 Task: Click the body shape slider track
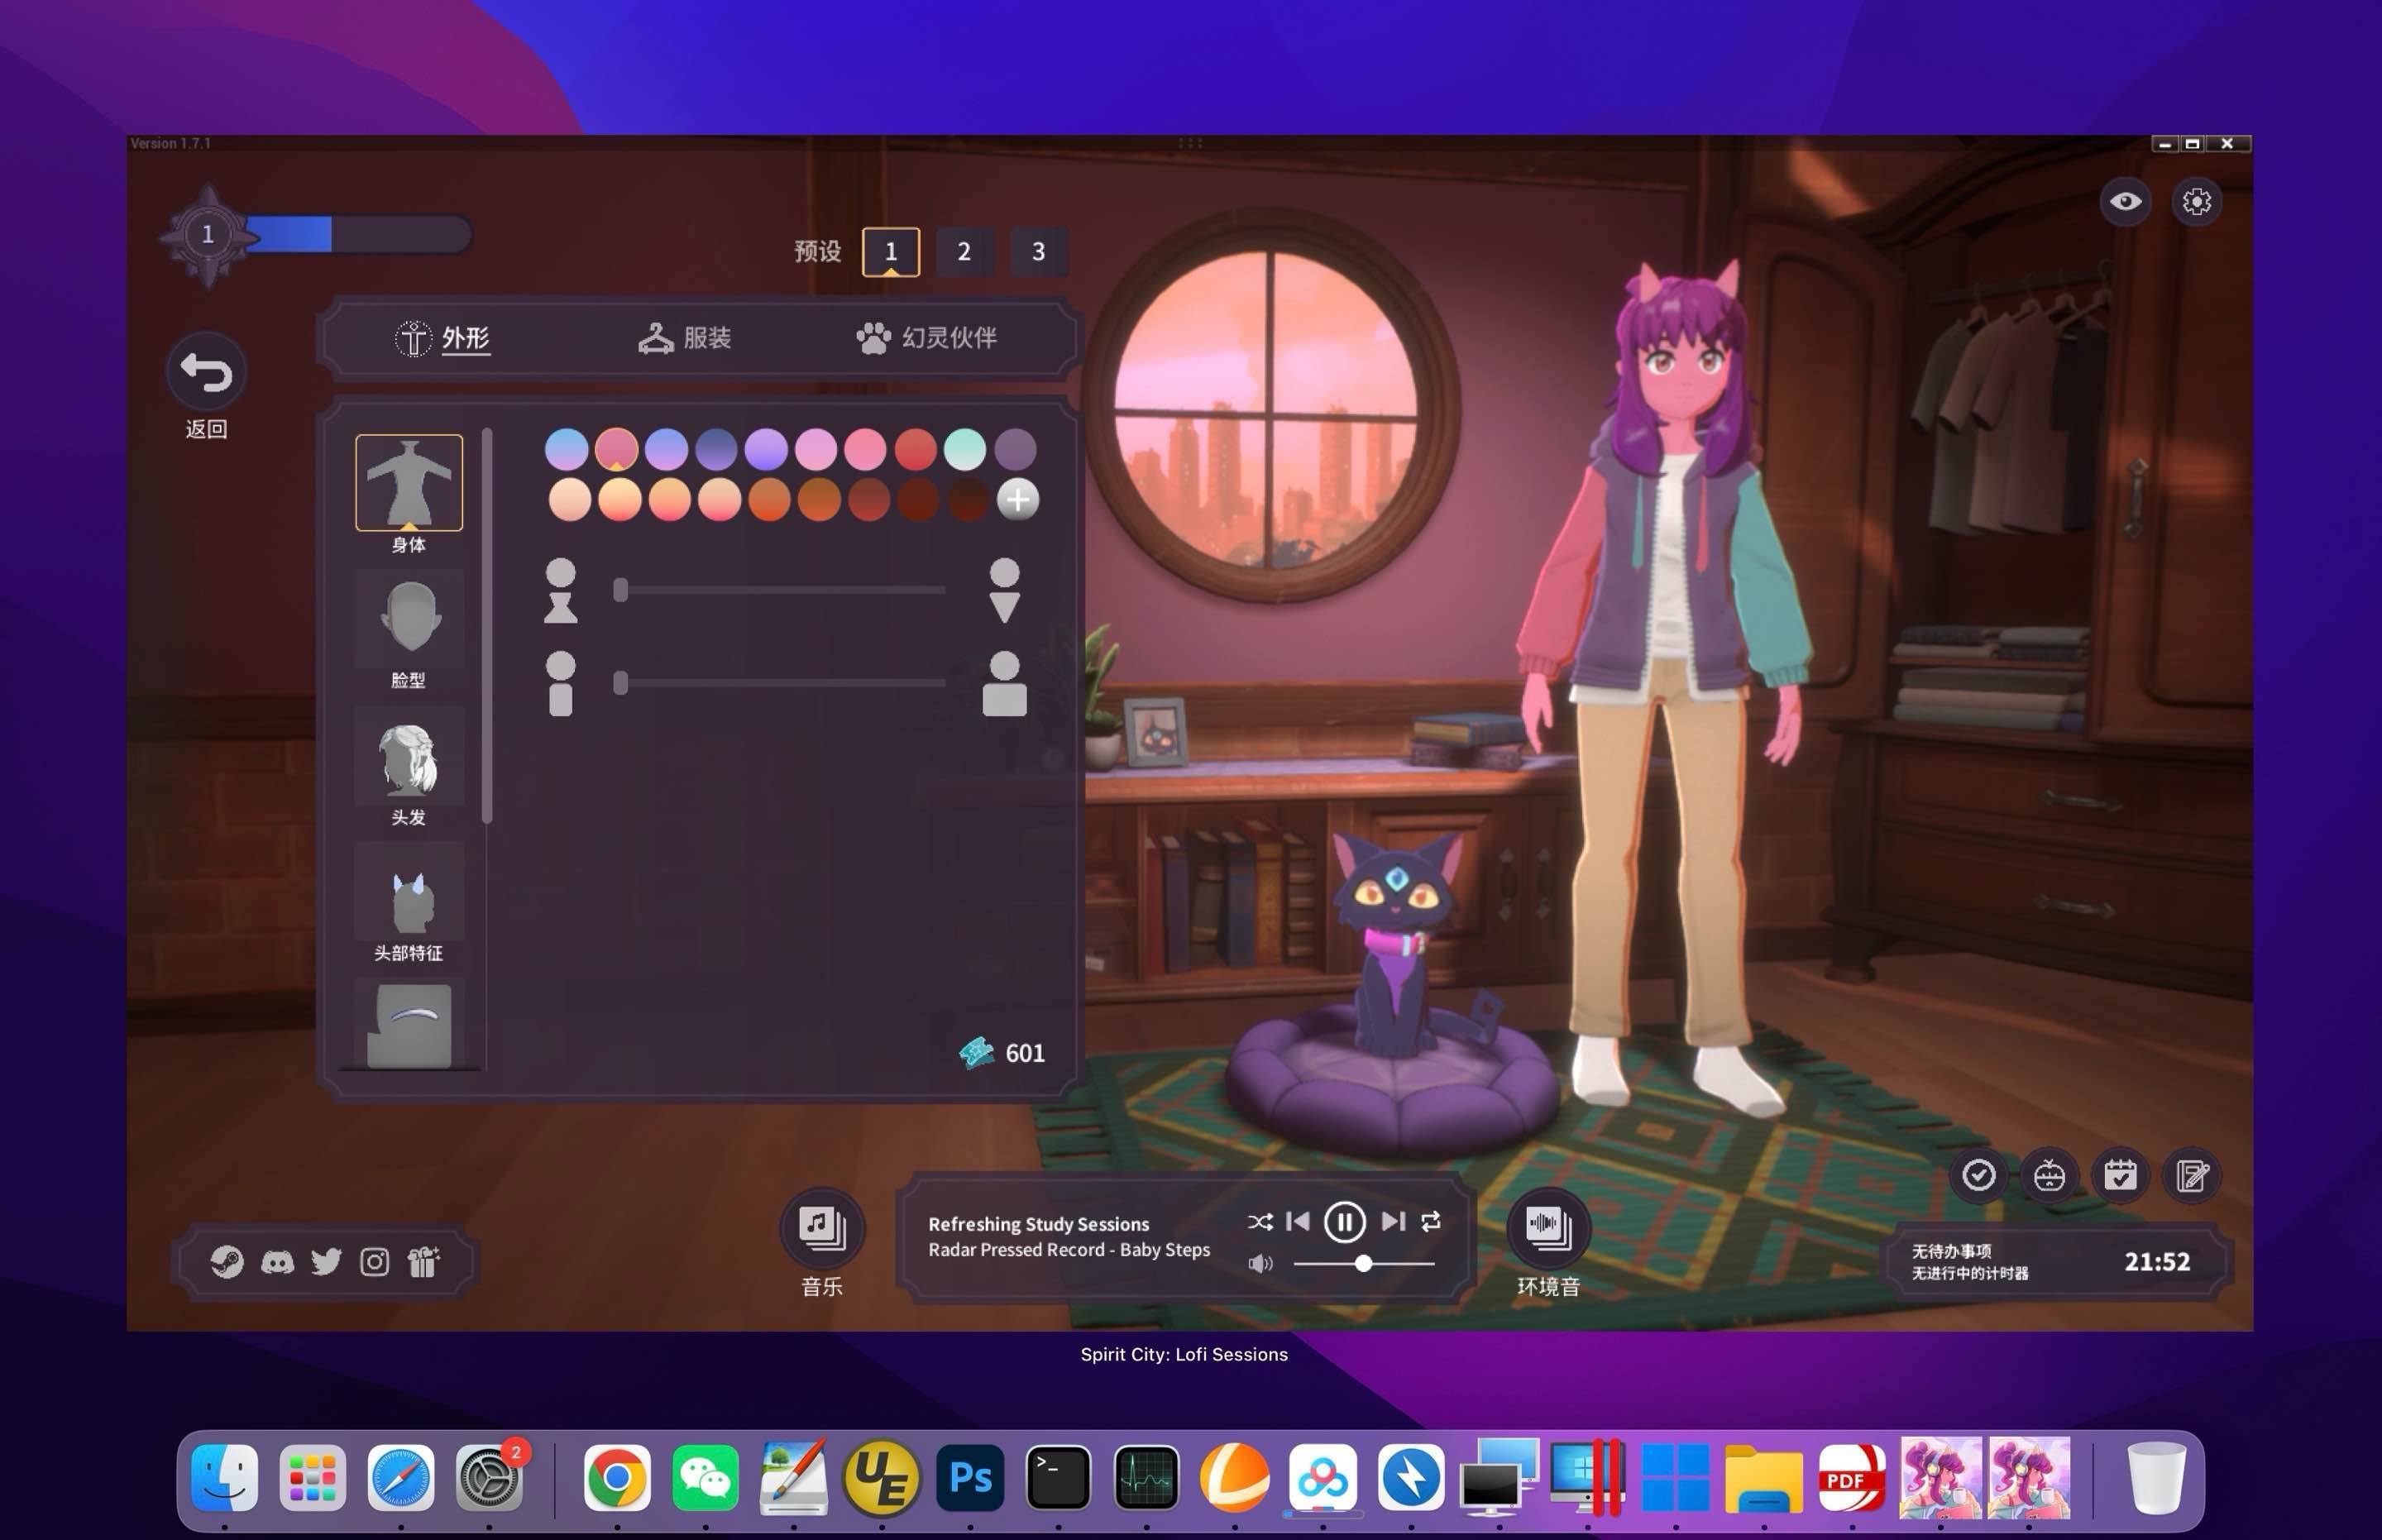click(x=780, y=590)
